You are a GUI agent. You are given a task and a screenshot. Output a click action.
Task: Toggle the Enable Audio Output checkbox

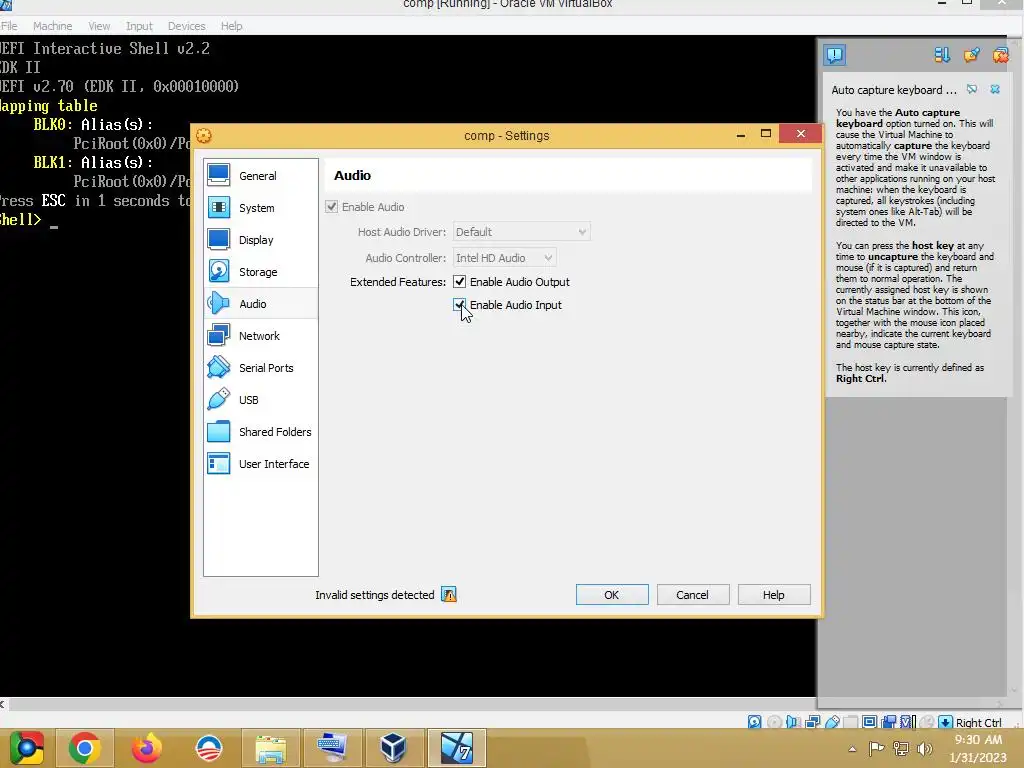point(460,282)
